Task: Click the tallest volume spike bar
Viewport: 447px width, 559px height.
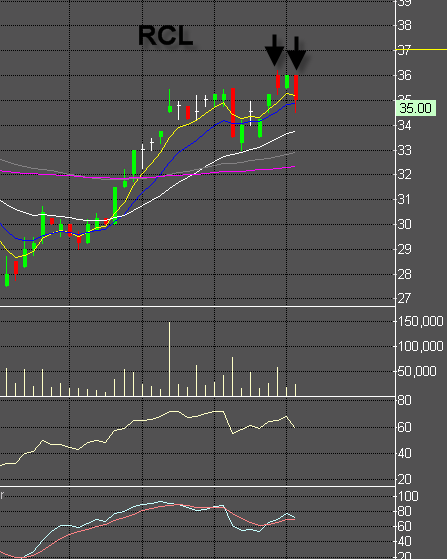Action: tap(169, 359)
